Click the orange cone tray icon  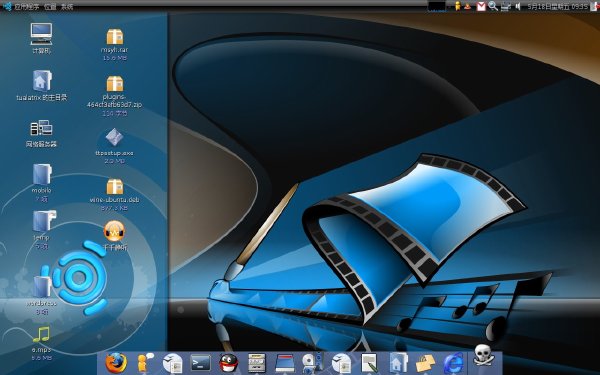pyautogui.click(x=467, y=7)
